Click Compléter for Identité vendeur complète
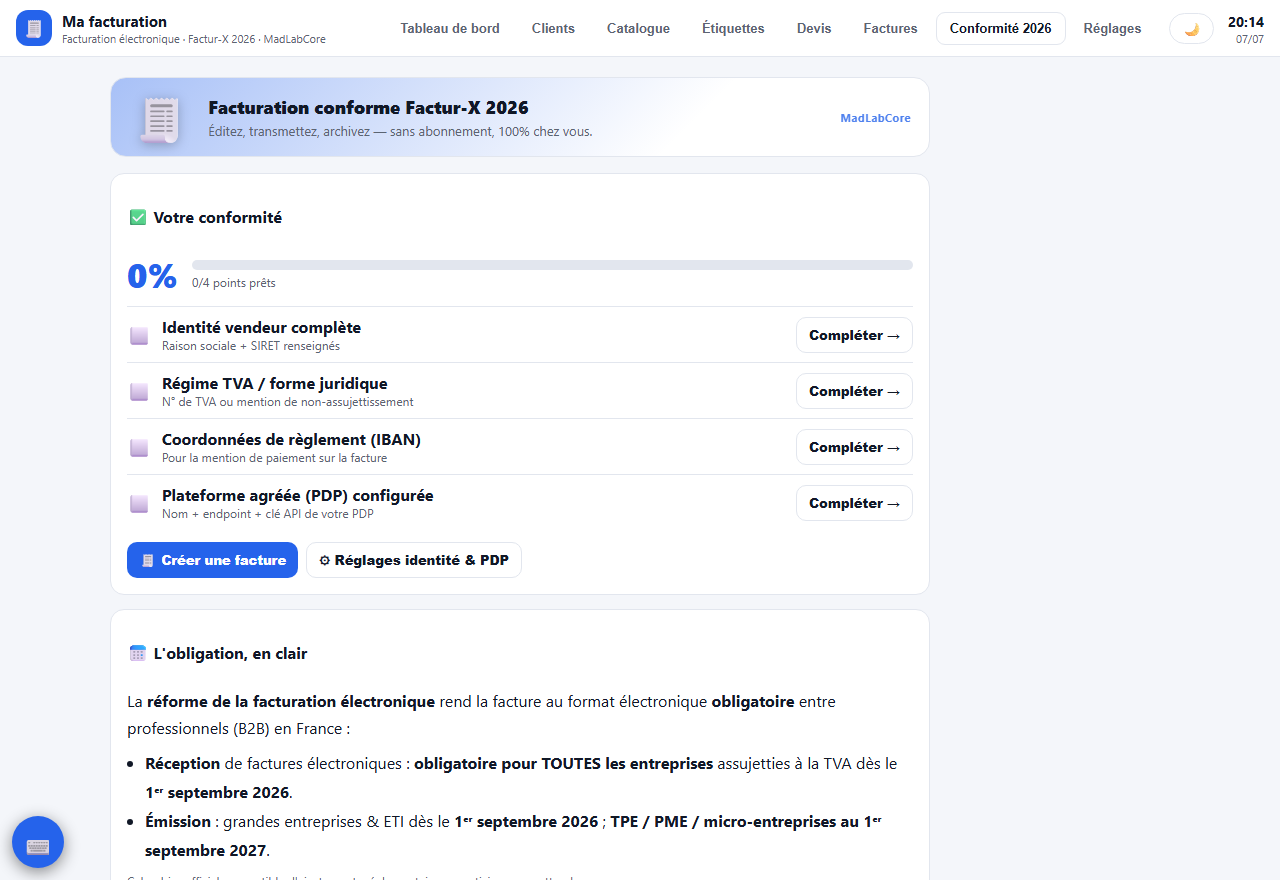This screenshot has width=1280, height=880. 854,335
